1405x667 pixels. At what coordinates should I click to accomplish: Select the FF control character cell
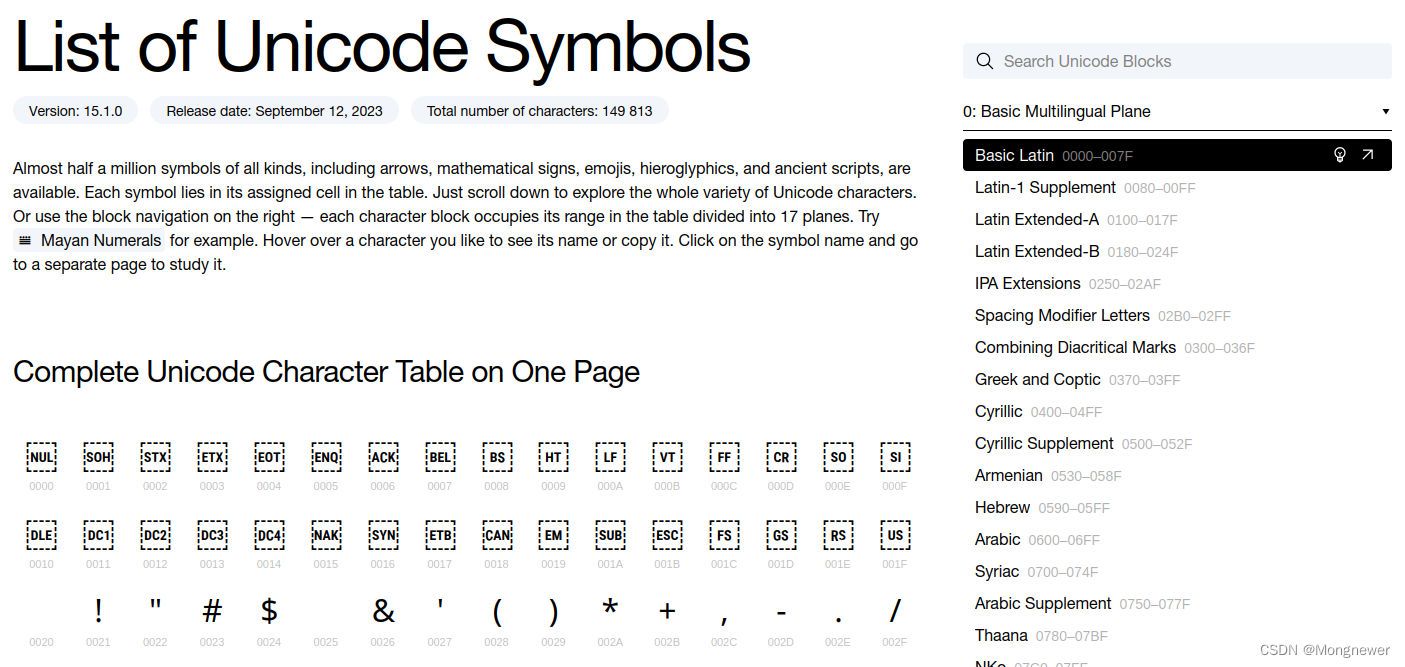click(x=724, y=457)
